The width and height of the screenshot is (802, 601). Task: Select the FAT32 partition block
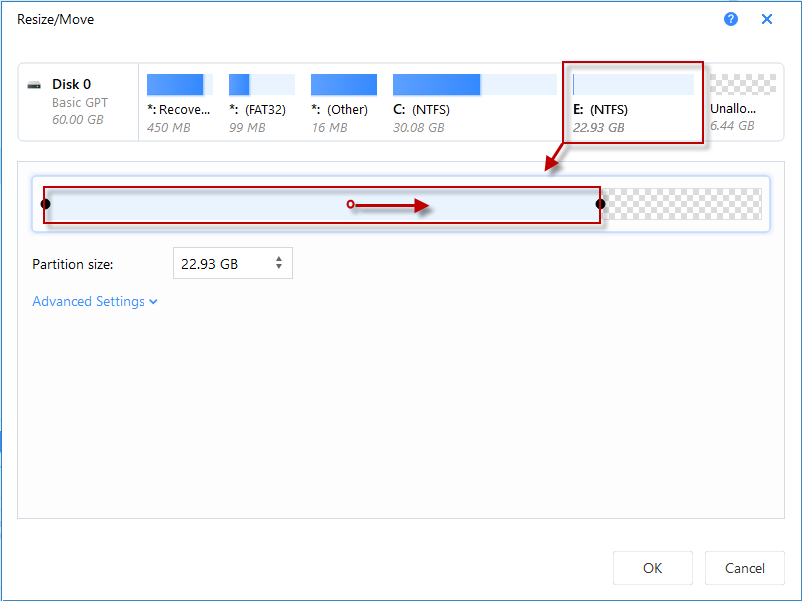tap(261, 100)
